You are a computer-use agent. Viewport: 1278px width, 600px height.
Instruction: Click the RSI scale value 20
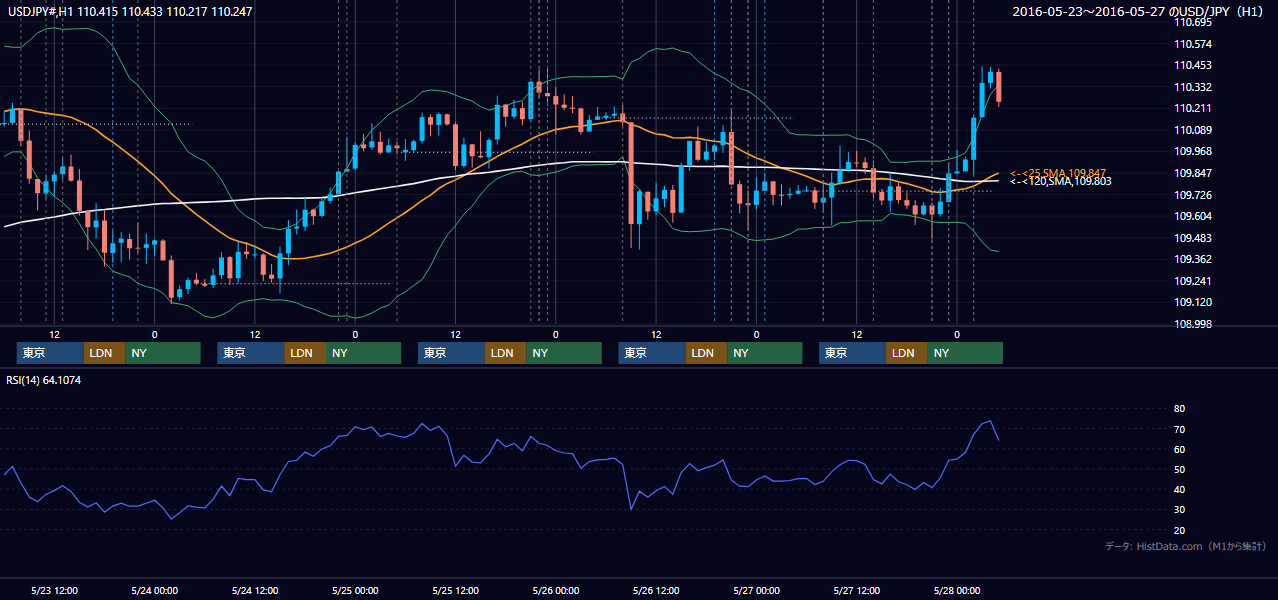pos(1180,530)
